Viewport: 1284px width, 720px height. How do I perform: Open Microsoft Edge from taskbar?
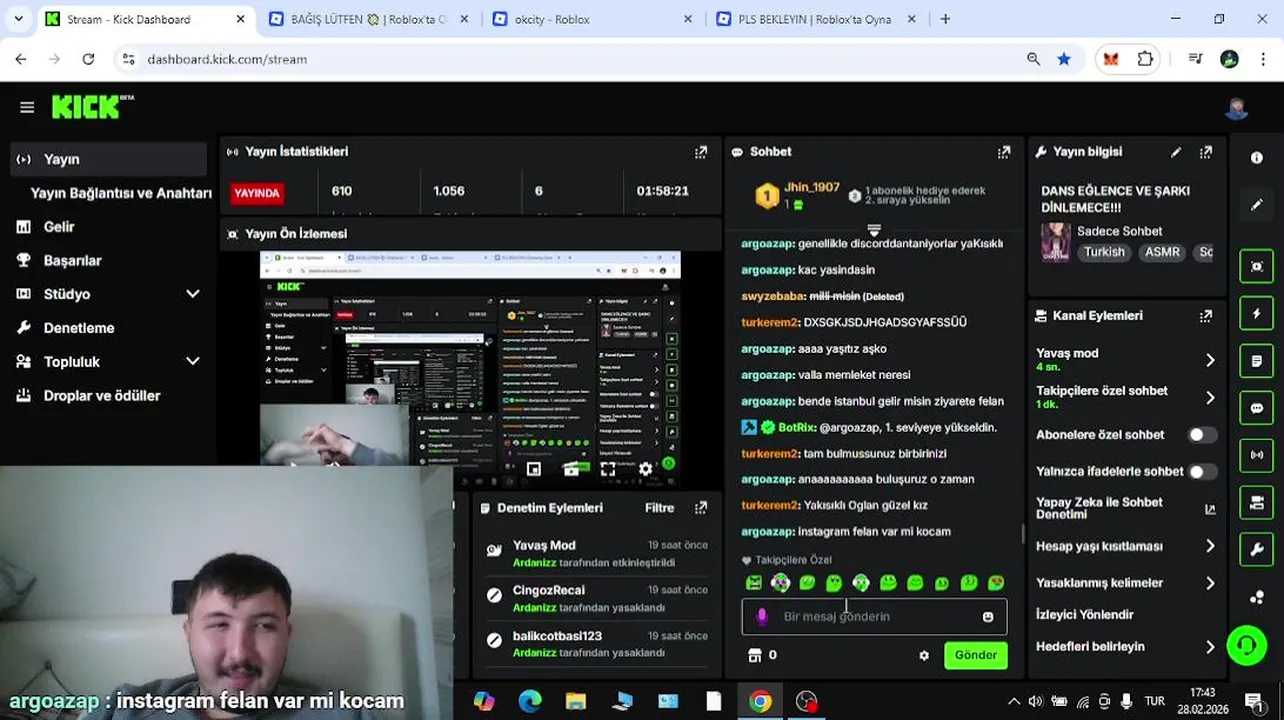(x=530, y=701)
